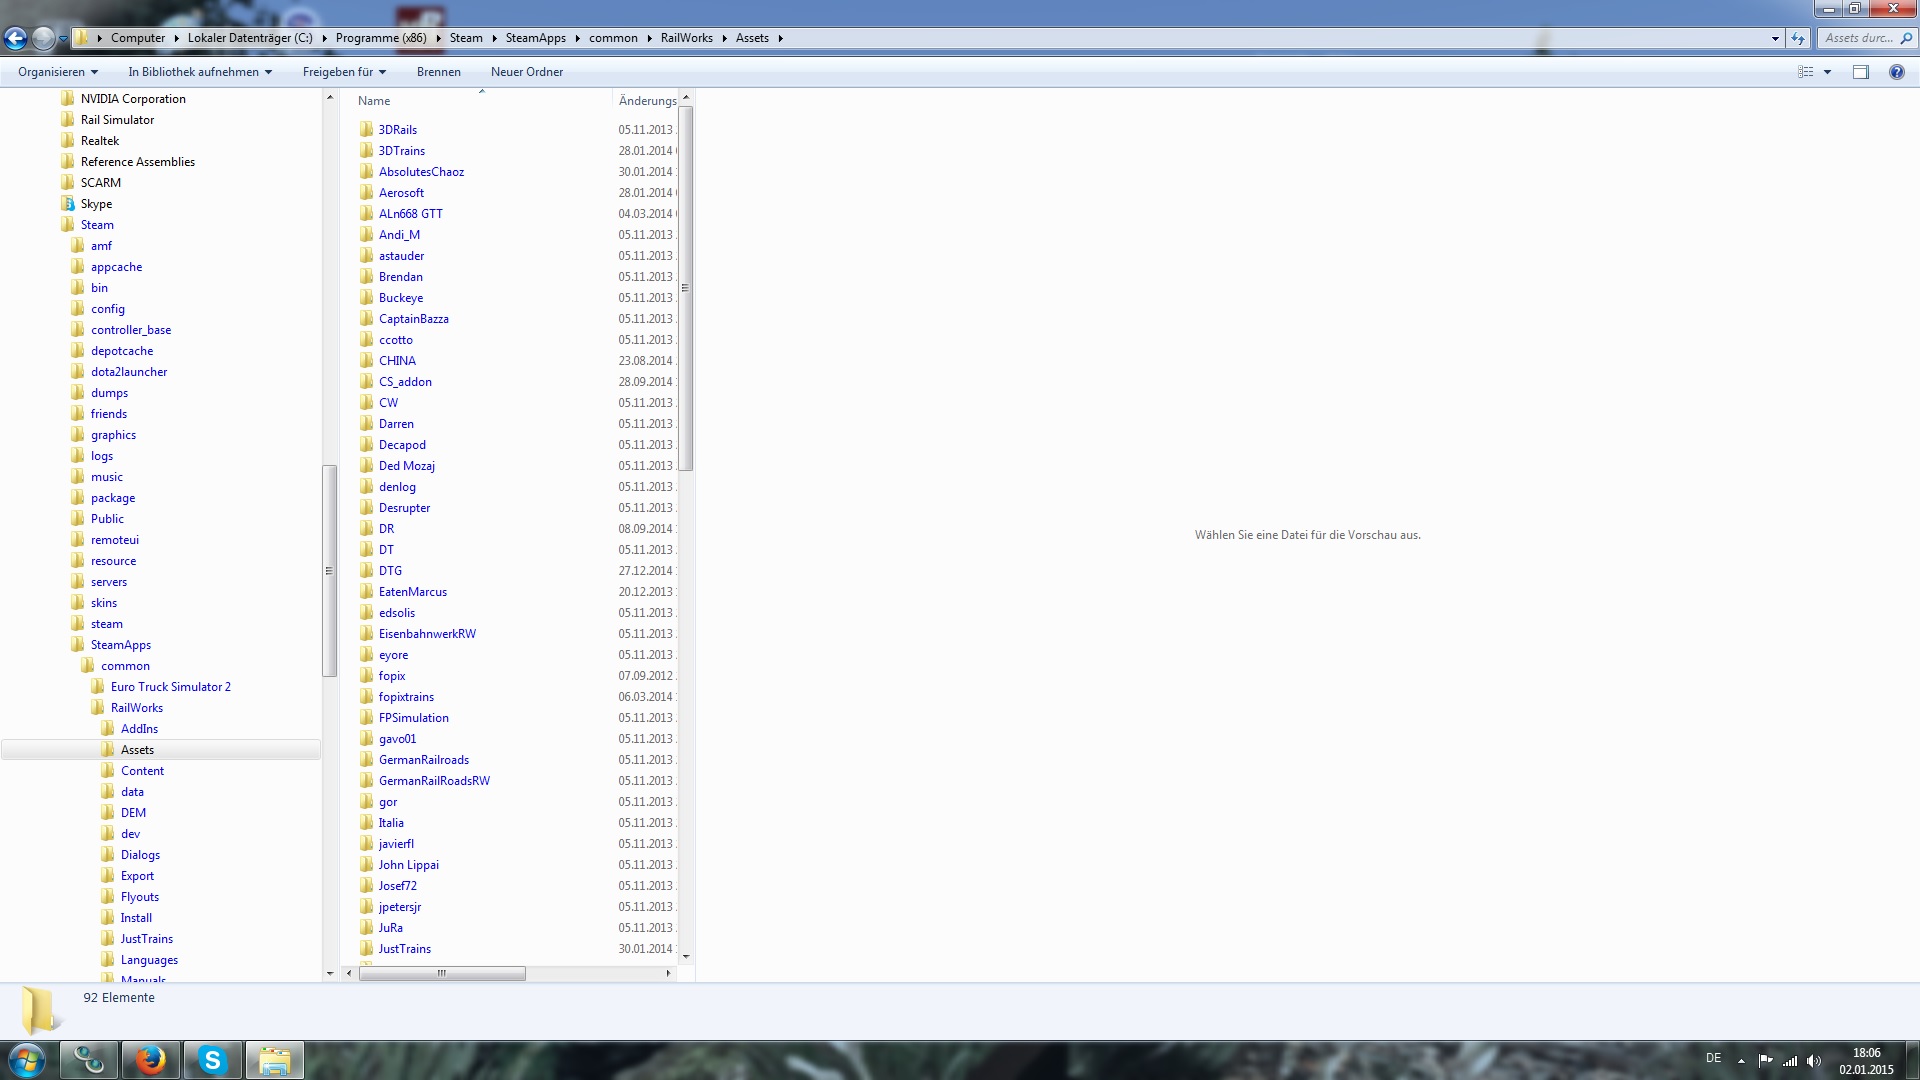The width and height of the screenshot is (1920, 1080).
Task: Select the GermanRailroads folder in the list
Action: [423, 760]
